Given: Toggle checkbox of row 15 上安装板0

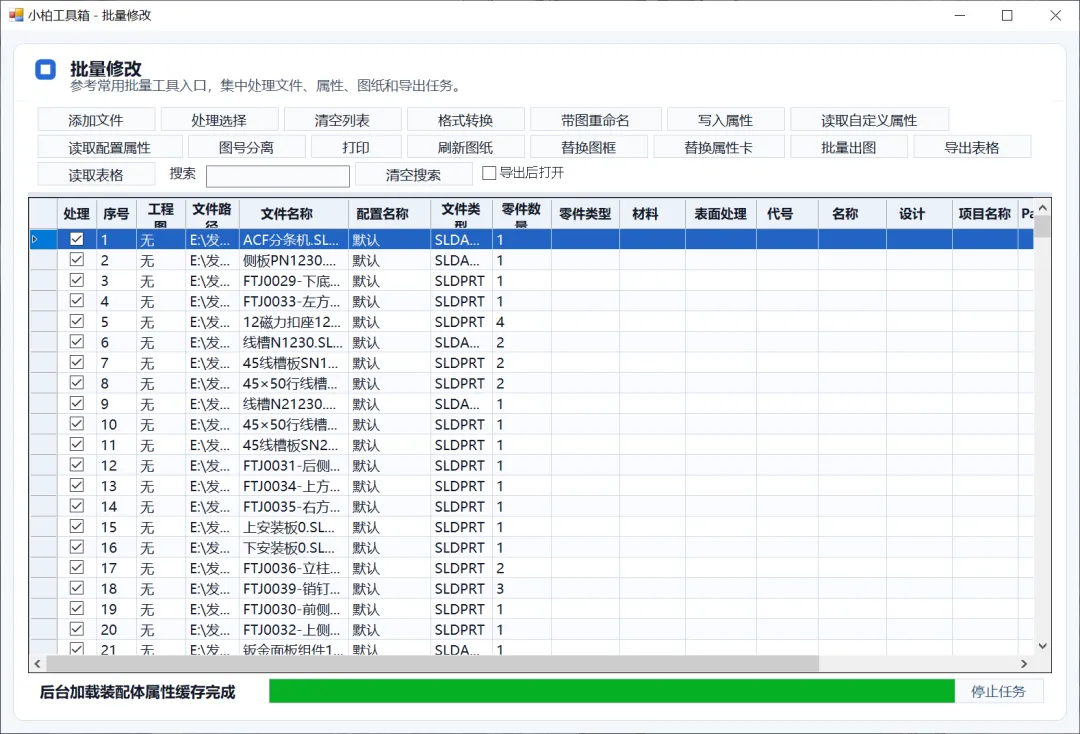Looking at the screenshot, I should point(76,526).
